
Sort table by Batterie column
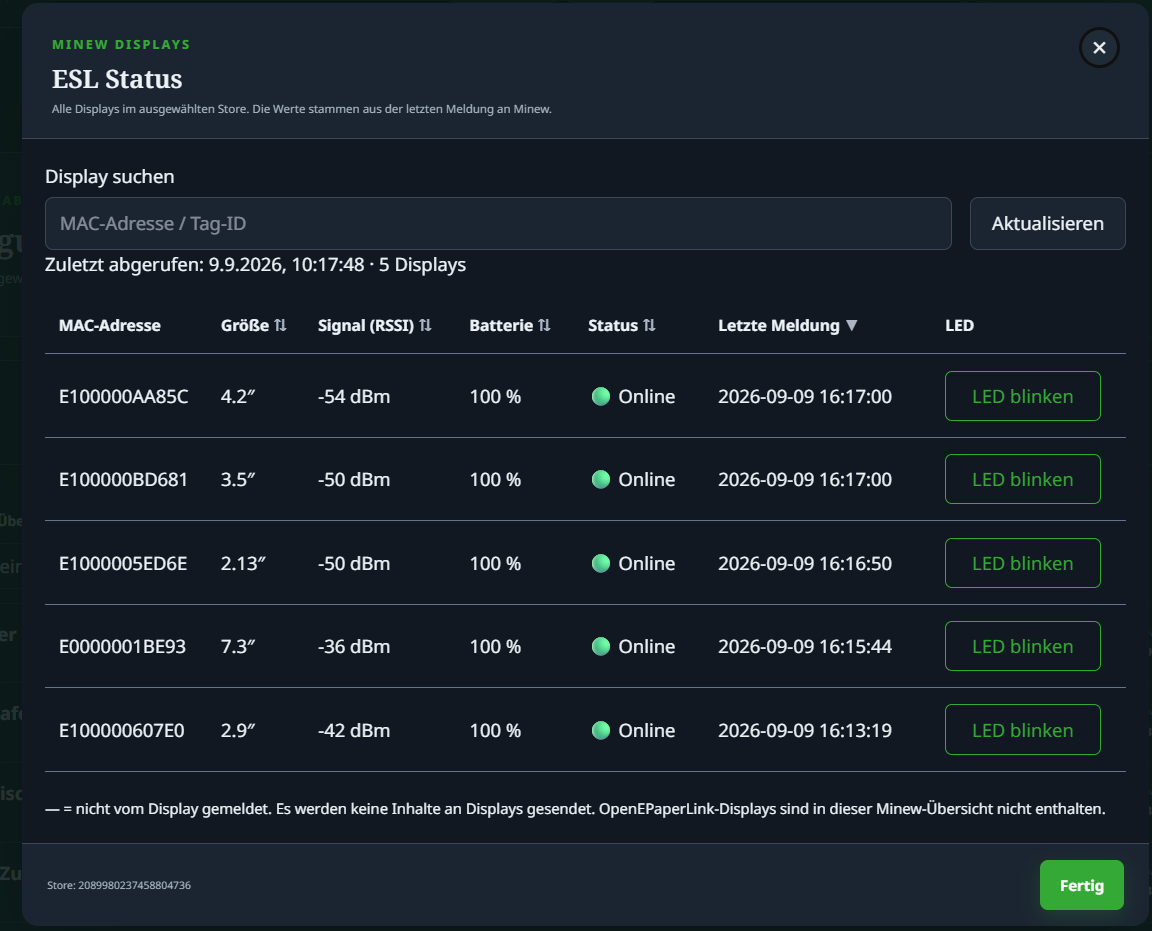coord(510,326)
